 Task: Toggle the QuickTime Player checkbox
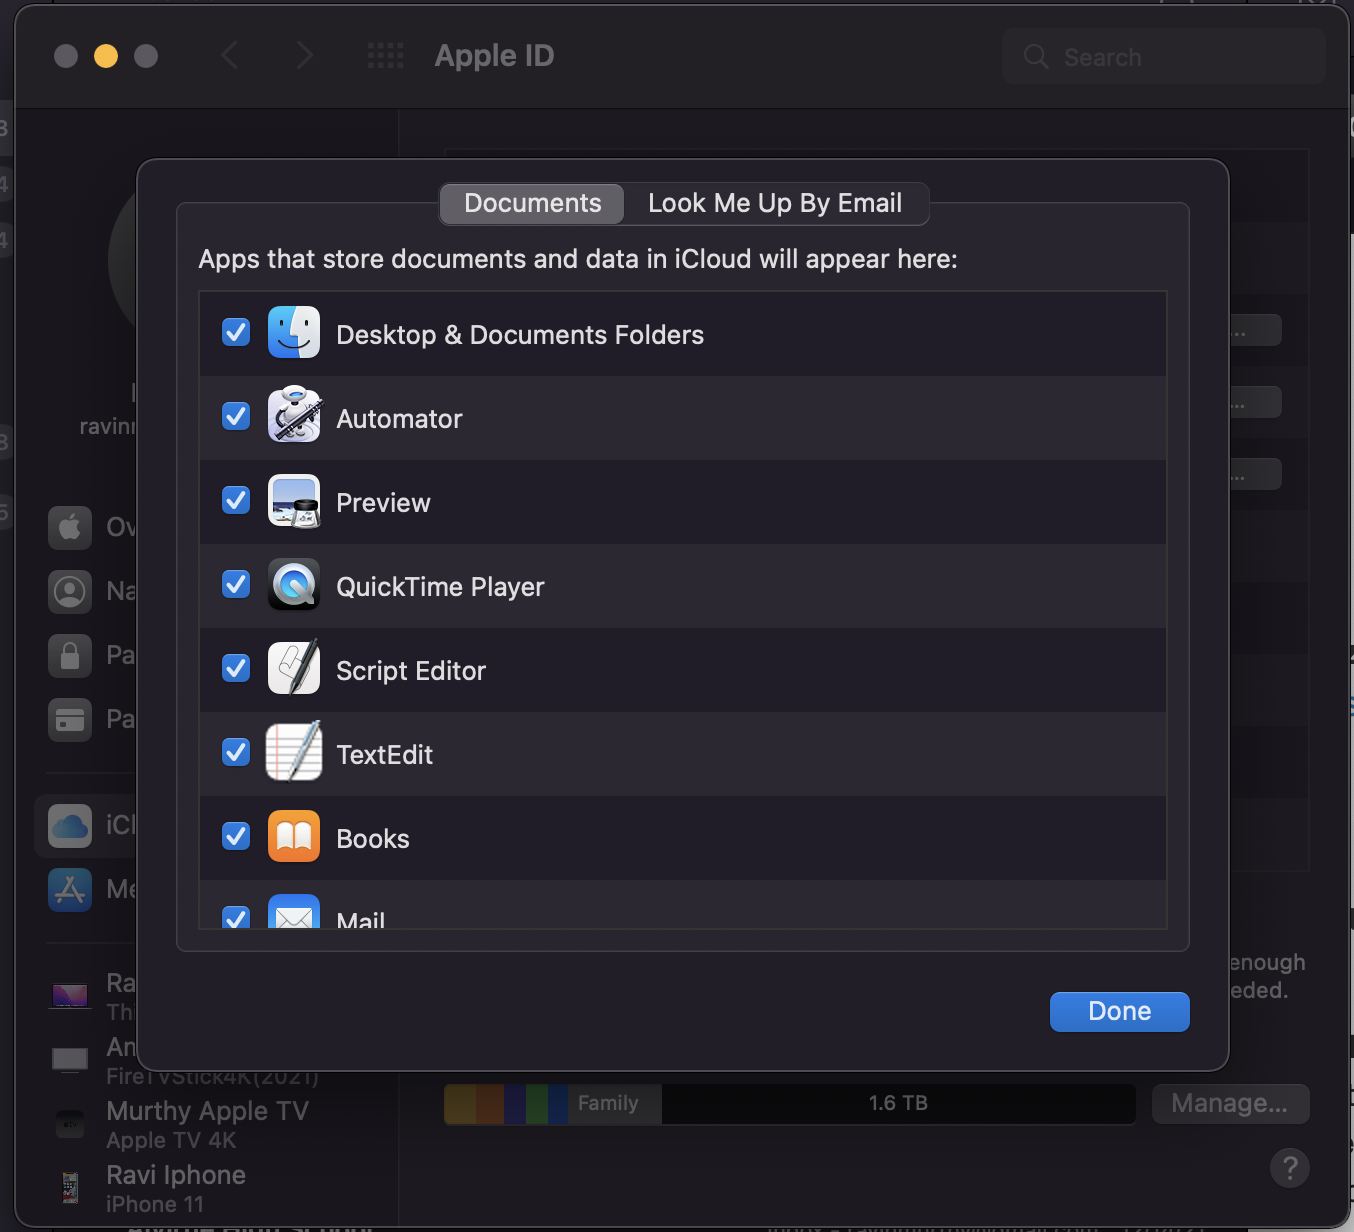click(x=236, y=584)
